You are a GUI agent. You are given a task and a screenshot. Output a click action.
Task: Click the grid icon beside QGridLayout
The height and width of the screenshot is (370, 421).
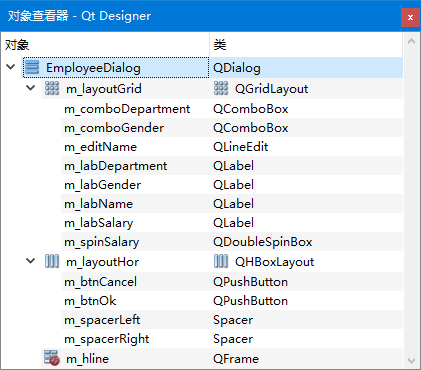[x=221, y=88]
